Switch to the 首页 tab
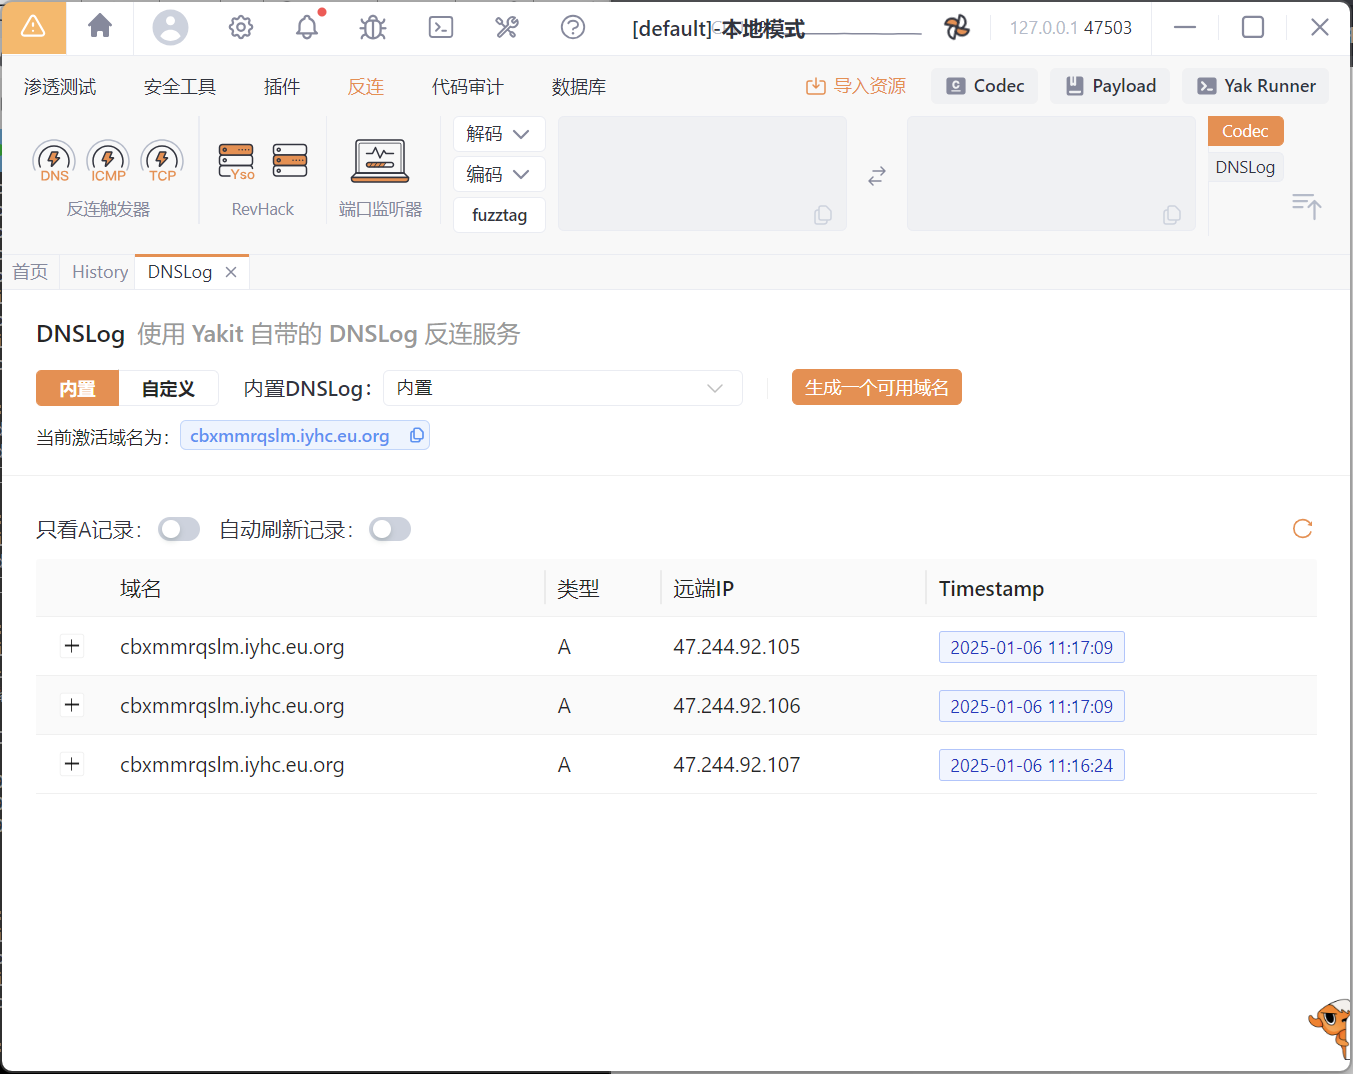The height and width of the screenshot is (1074, 1353). point(30,272)
